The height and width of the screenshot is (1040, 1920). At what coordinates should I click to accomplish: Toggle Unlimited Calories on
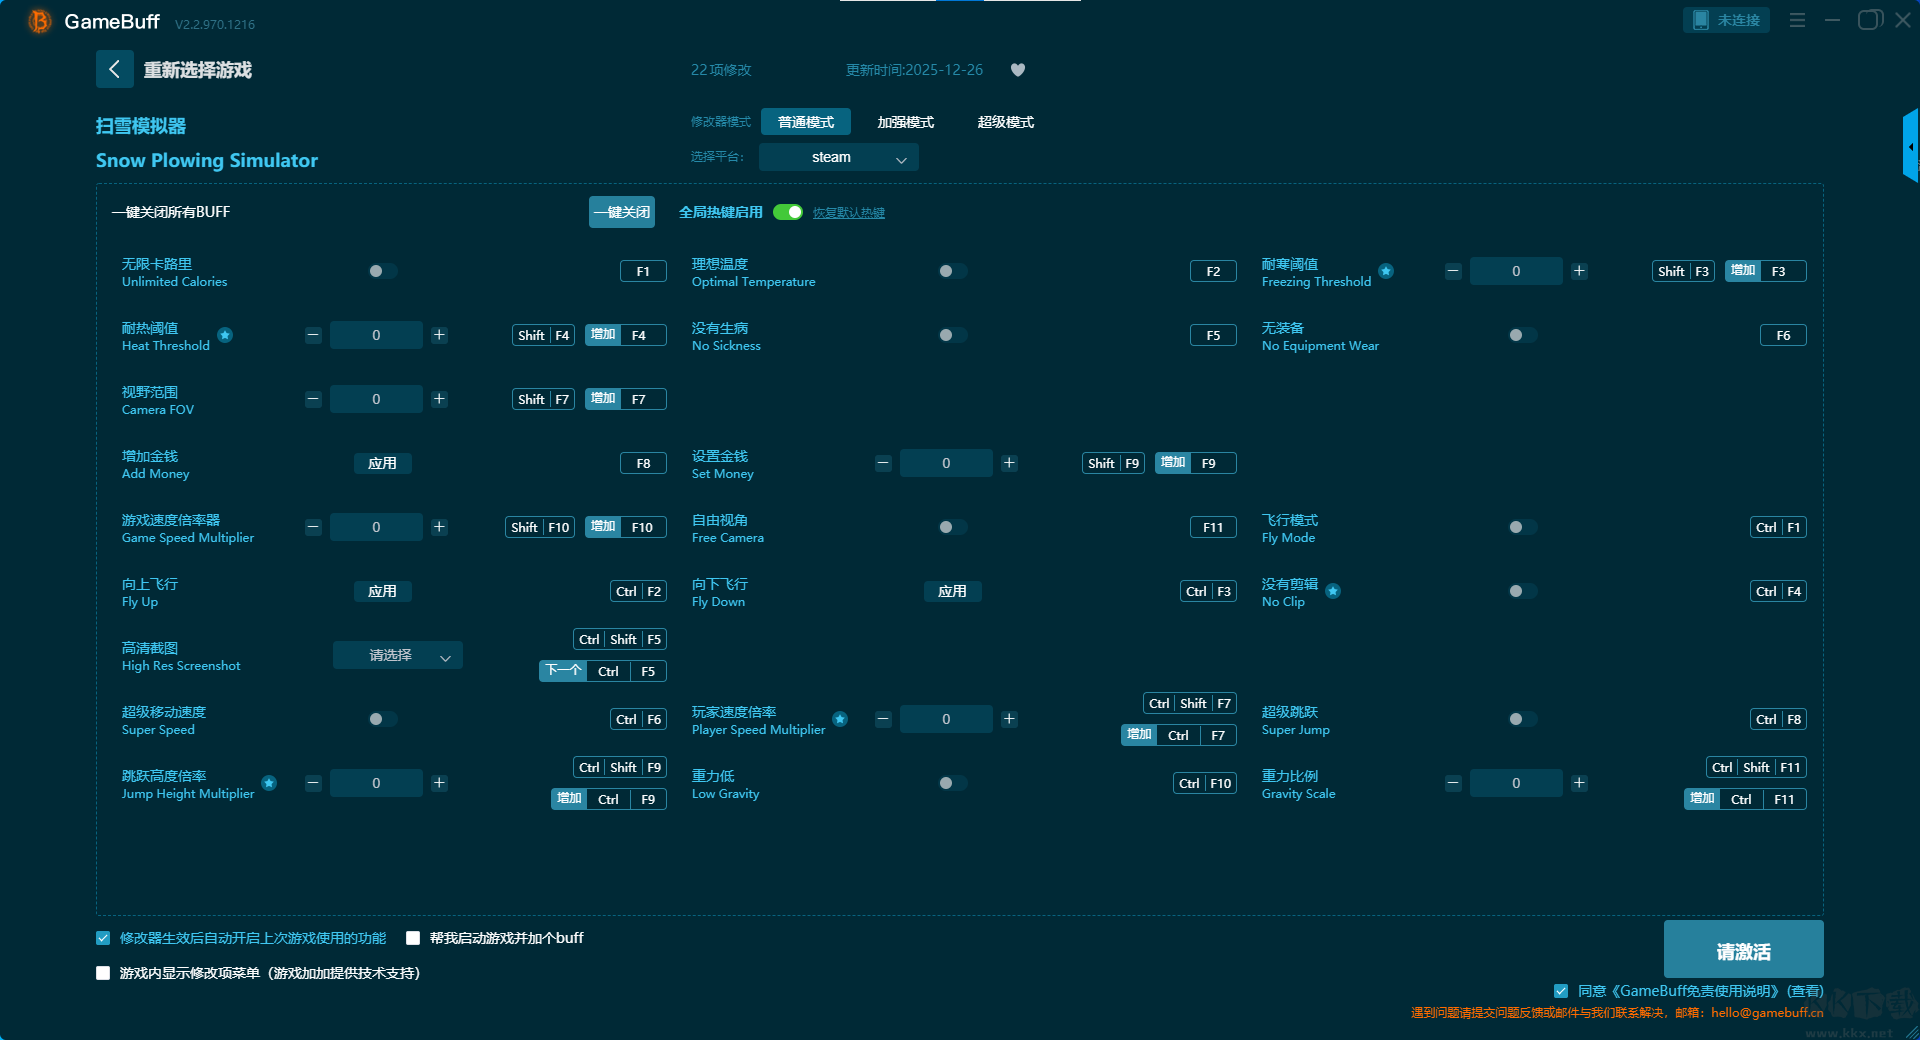coord(382,271)
